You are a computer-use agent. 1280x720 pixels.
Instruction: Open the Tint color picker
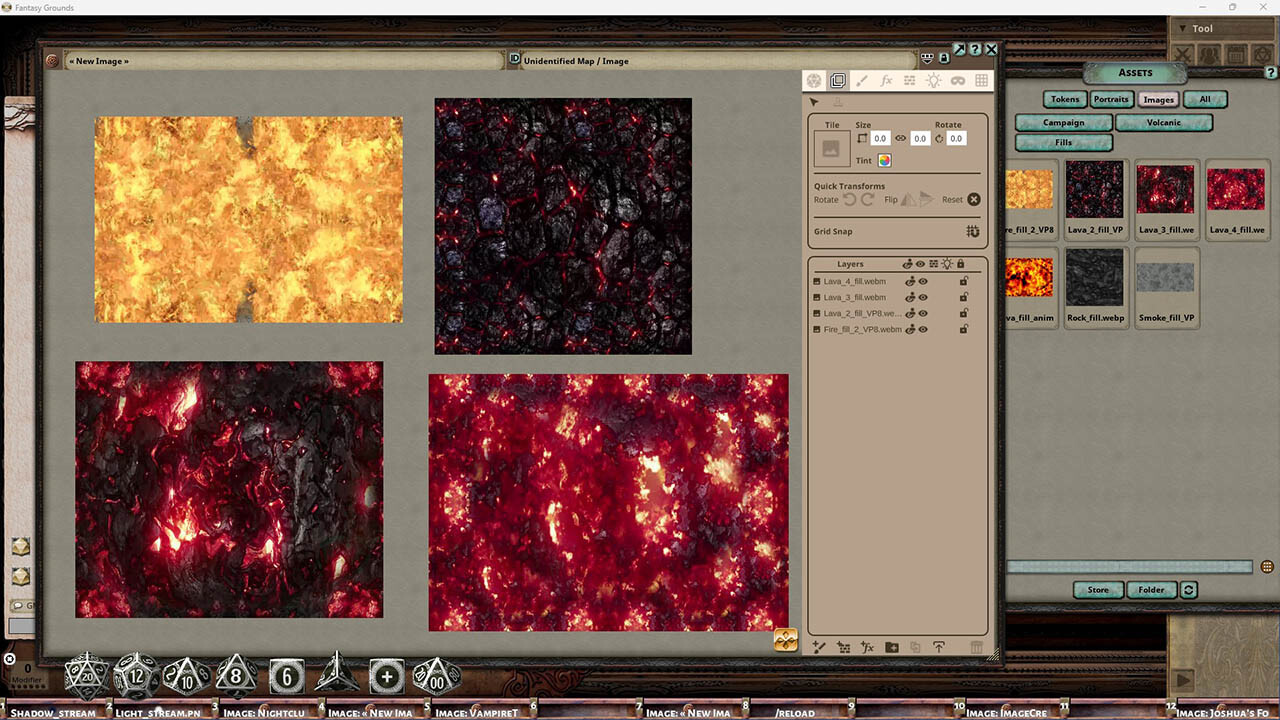[884, 161]
